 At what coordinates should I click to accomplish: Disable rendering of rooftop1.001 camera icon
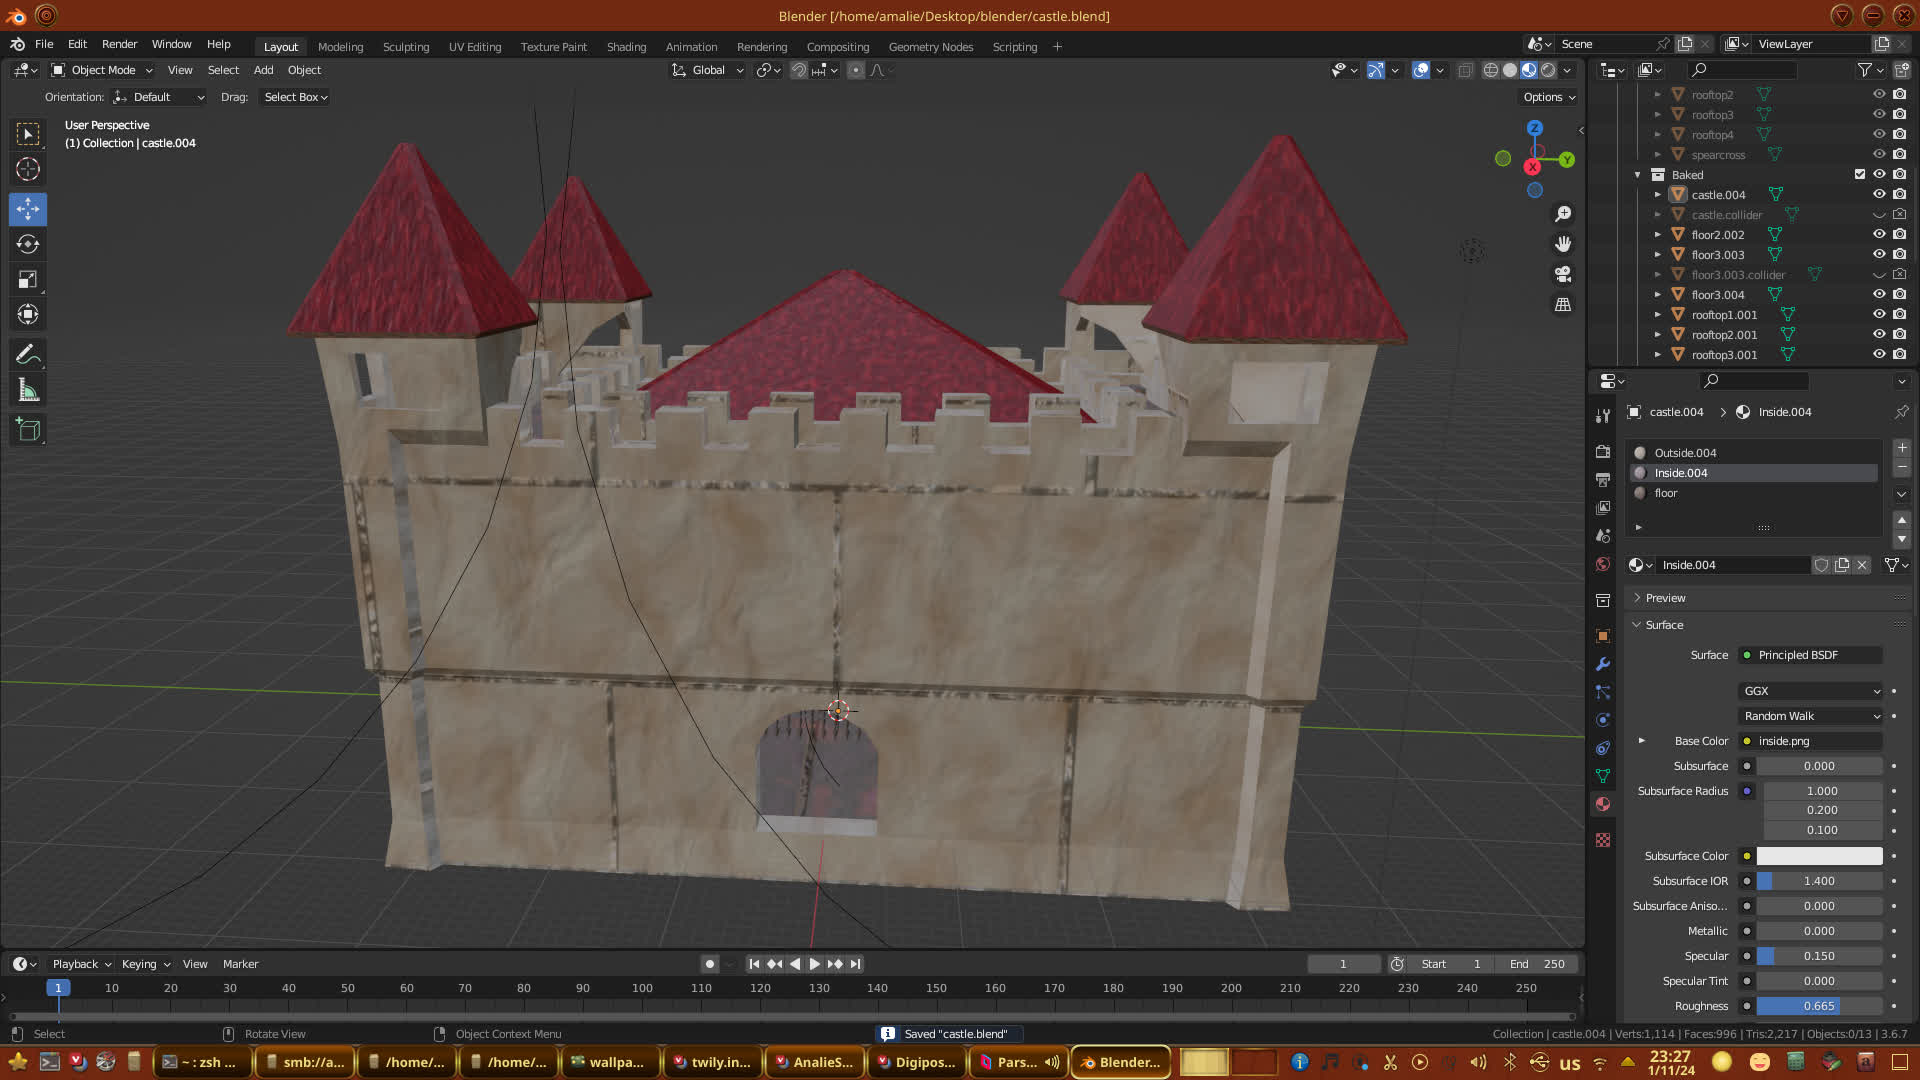pyautogui.click(x=1899, y=315)
